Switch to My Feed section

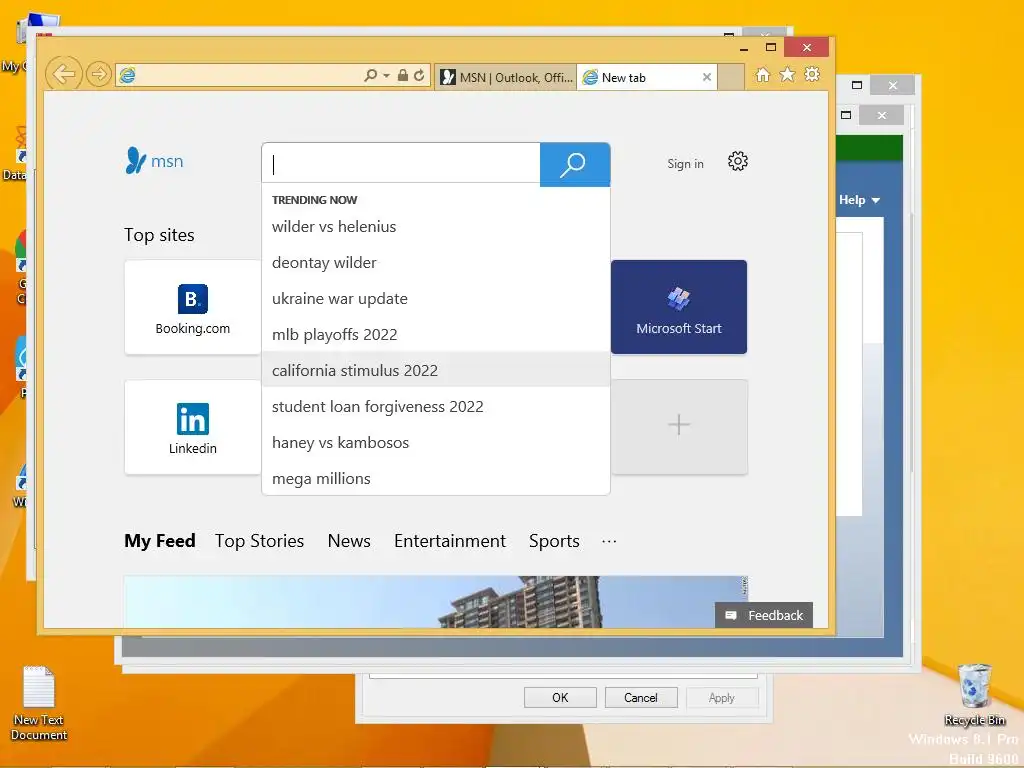pyautogui.click(x=160, y=541)
